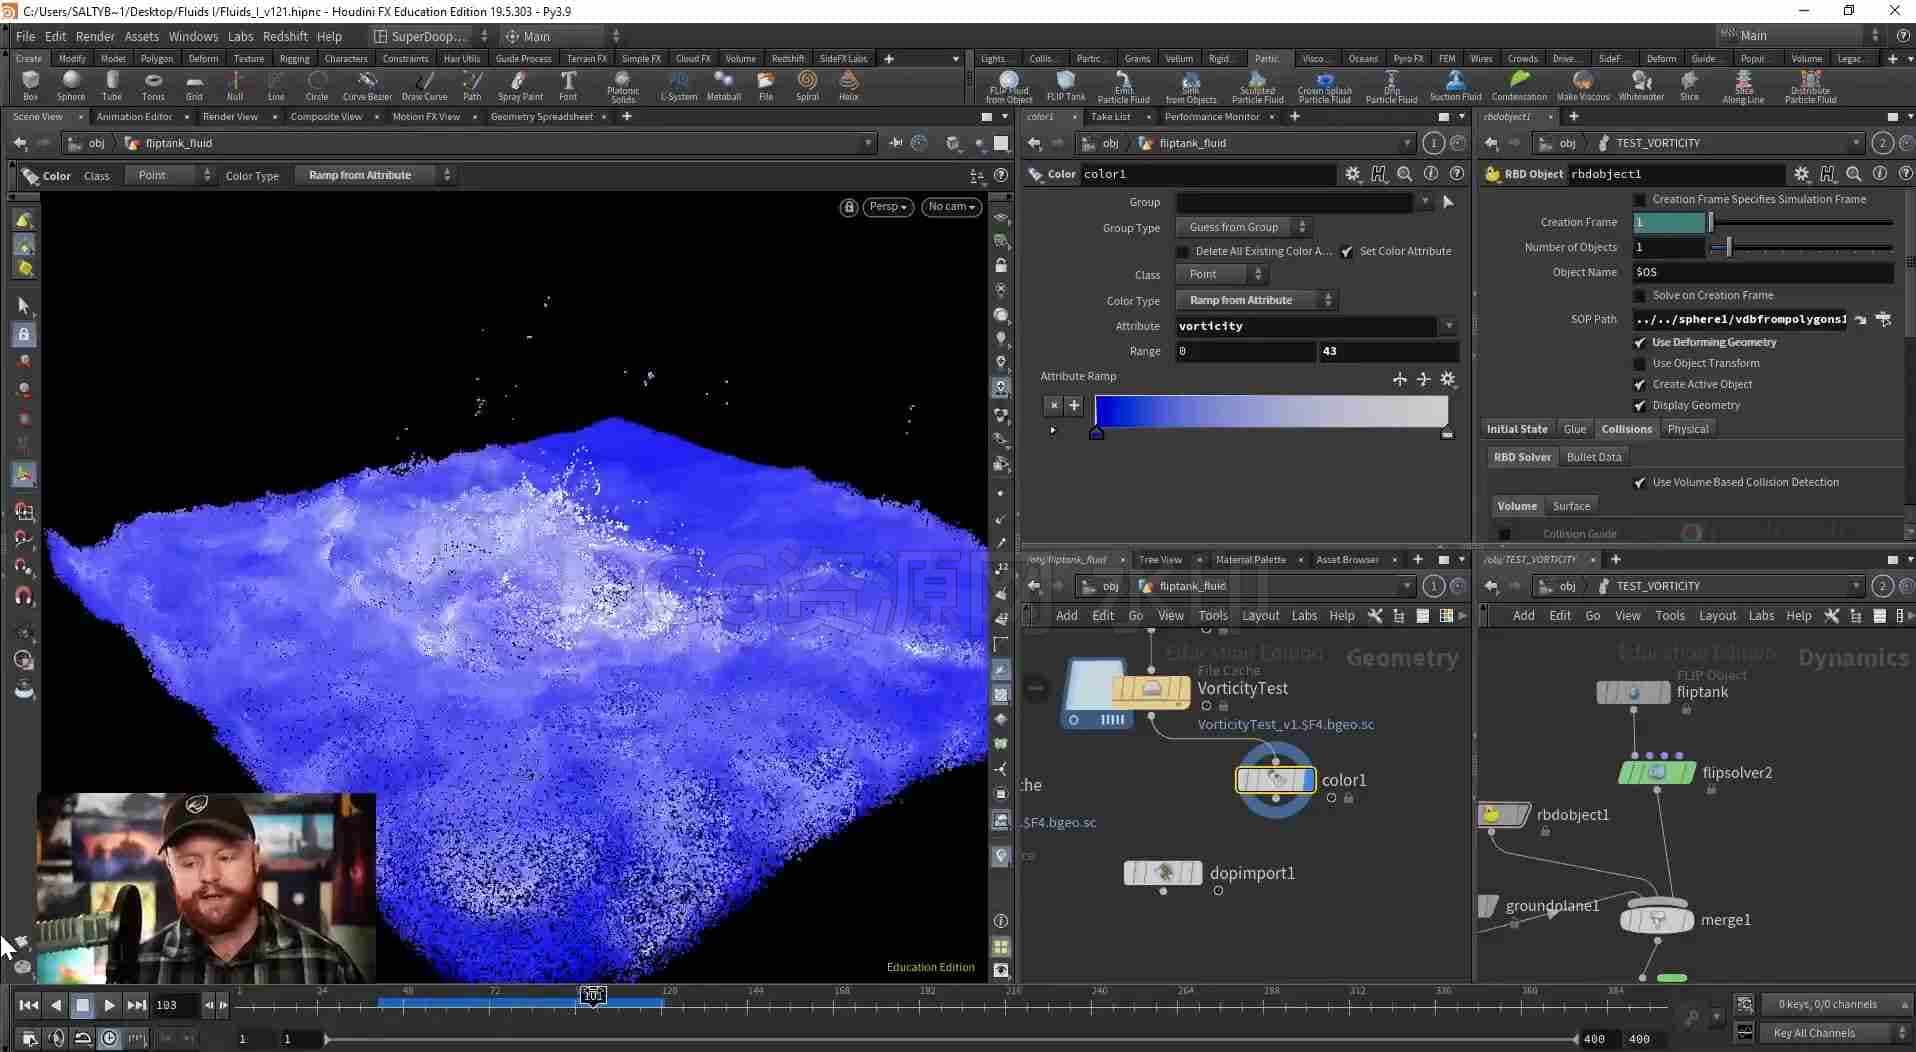Toggle Use Volume Based Collision Detection

click(1639, 483)
